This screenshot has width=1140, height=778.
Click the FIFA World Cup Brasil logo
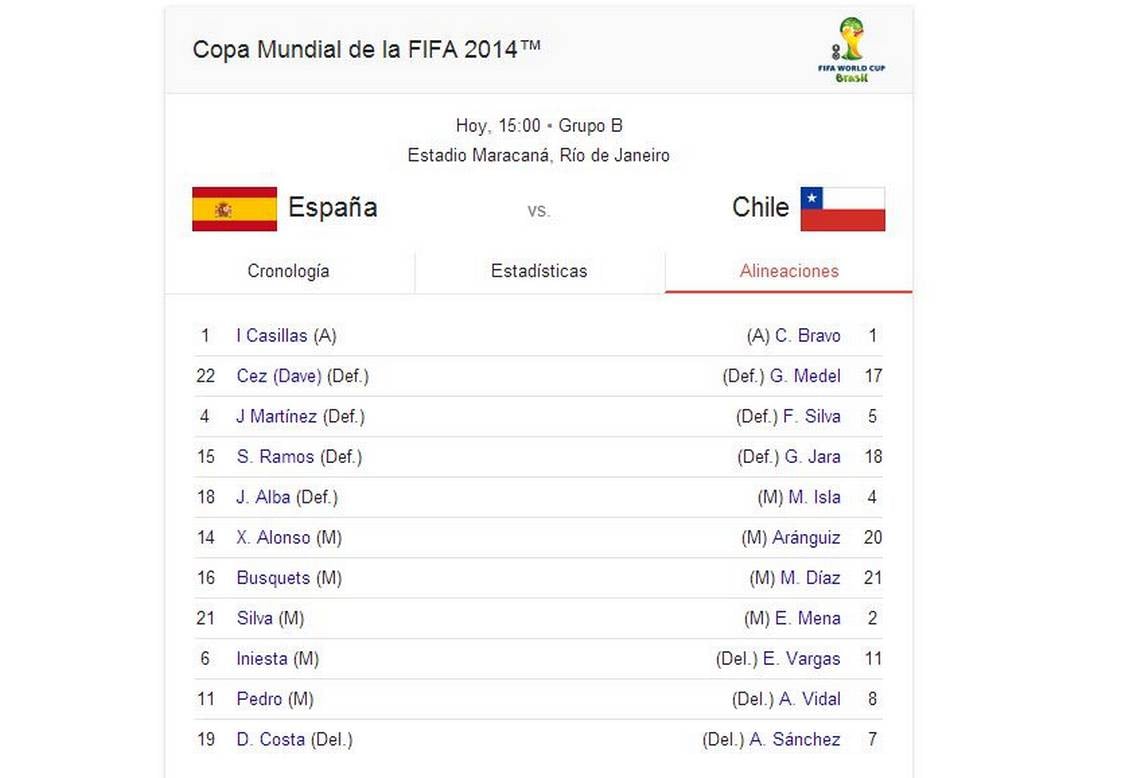pos(851,49)
